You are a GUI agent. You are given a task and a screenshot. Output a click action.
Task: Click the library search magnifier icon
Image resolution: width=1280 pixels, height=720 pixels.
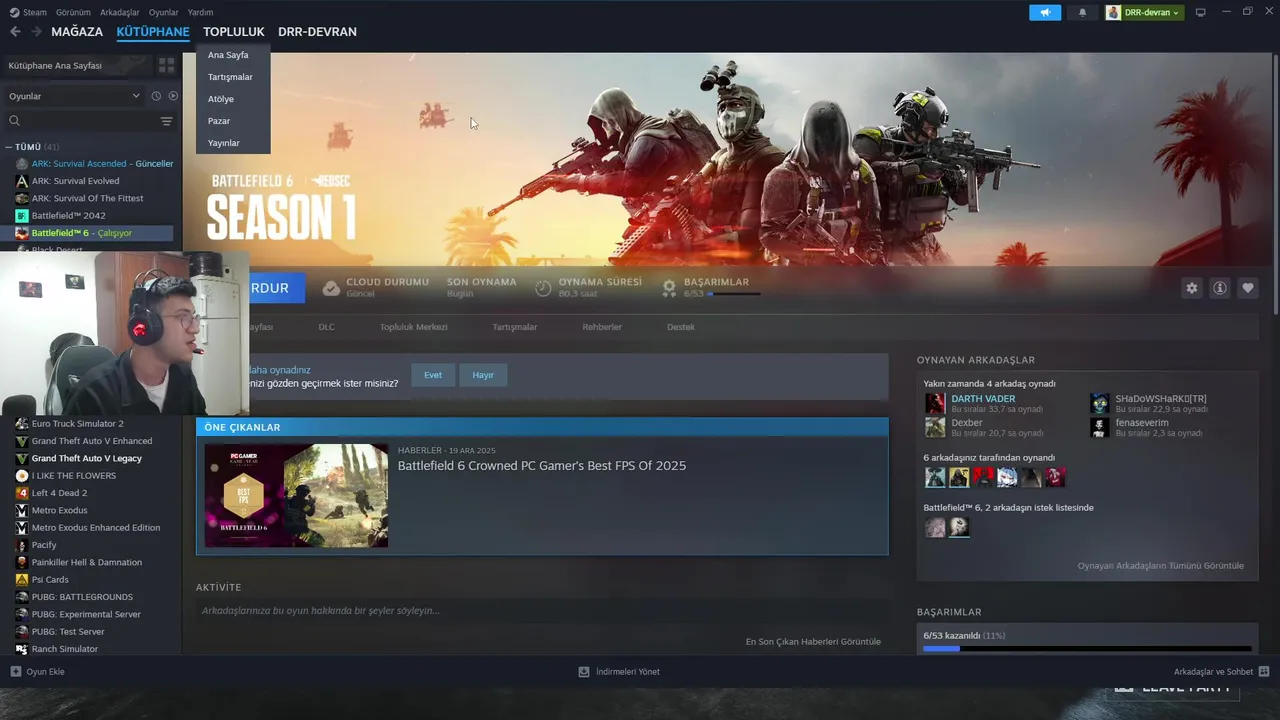click(14, 121)
